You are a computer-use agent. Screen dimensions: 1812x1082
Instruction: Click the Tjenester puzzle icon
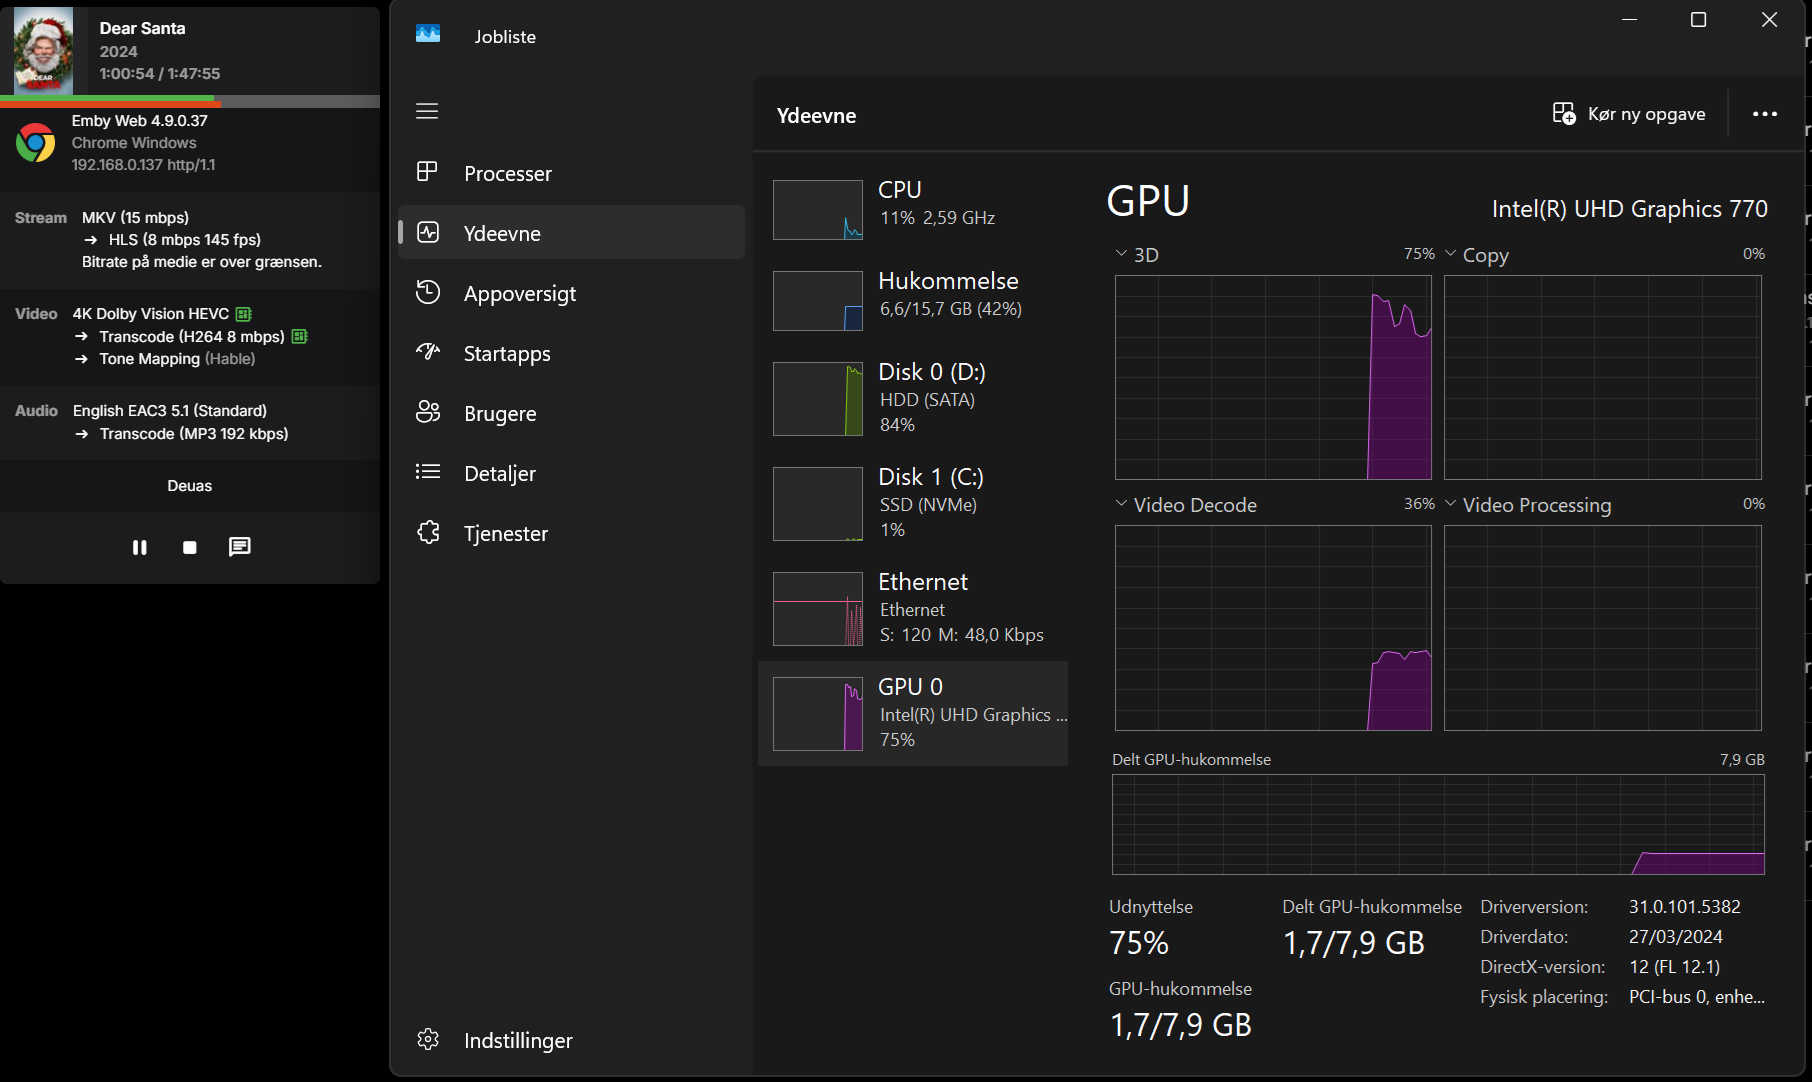(x=428, y=532)
